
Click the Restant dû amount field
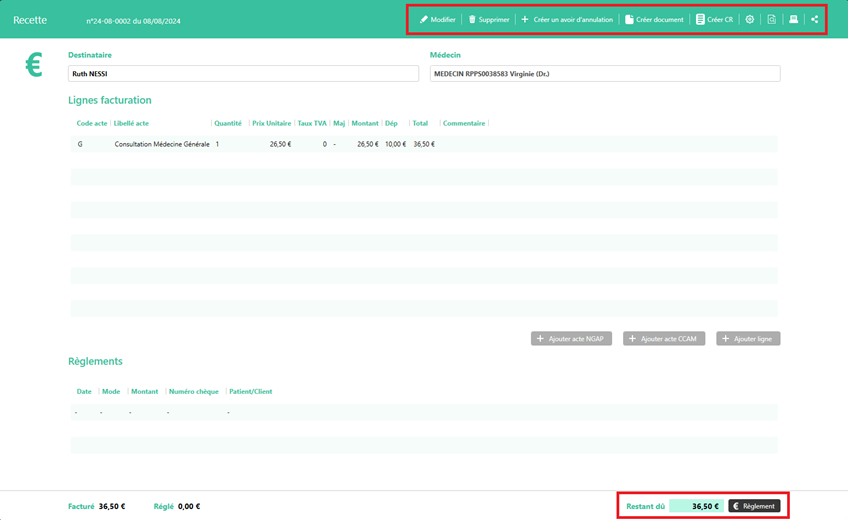(x=696, y=506)
